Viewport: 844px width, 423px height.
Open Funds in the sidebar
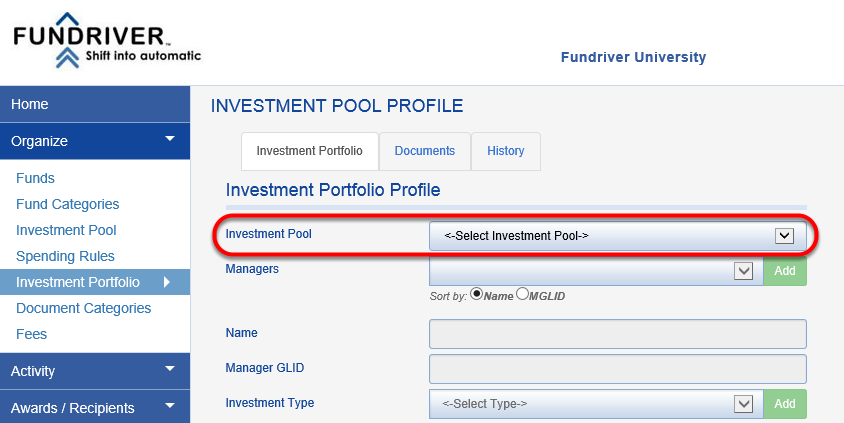tap(36, 178)
